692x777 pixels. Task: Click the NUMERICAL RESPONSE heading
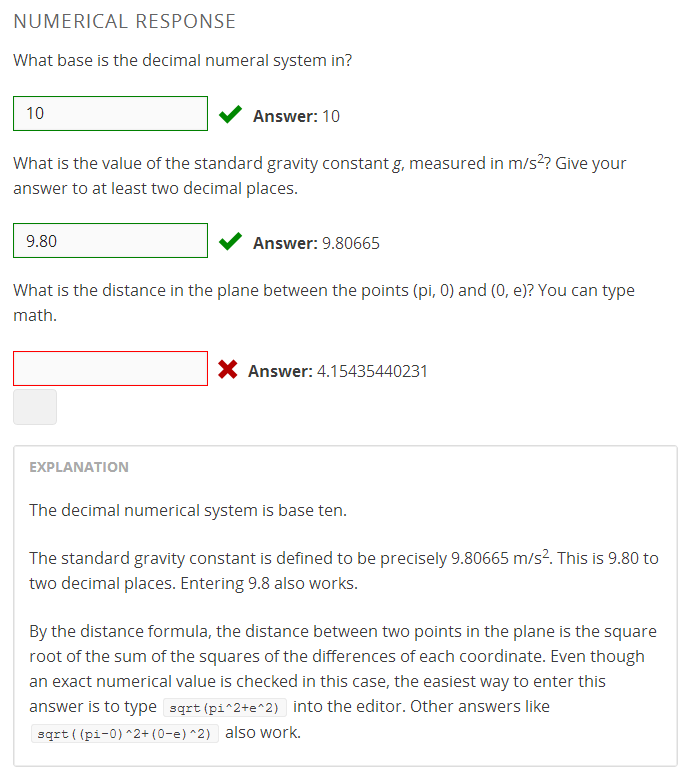tap(125, 21)
